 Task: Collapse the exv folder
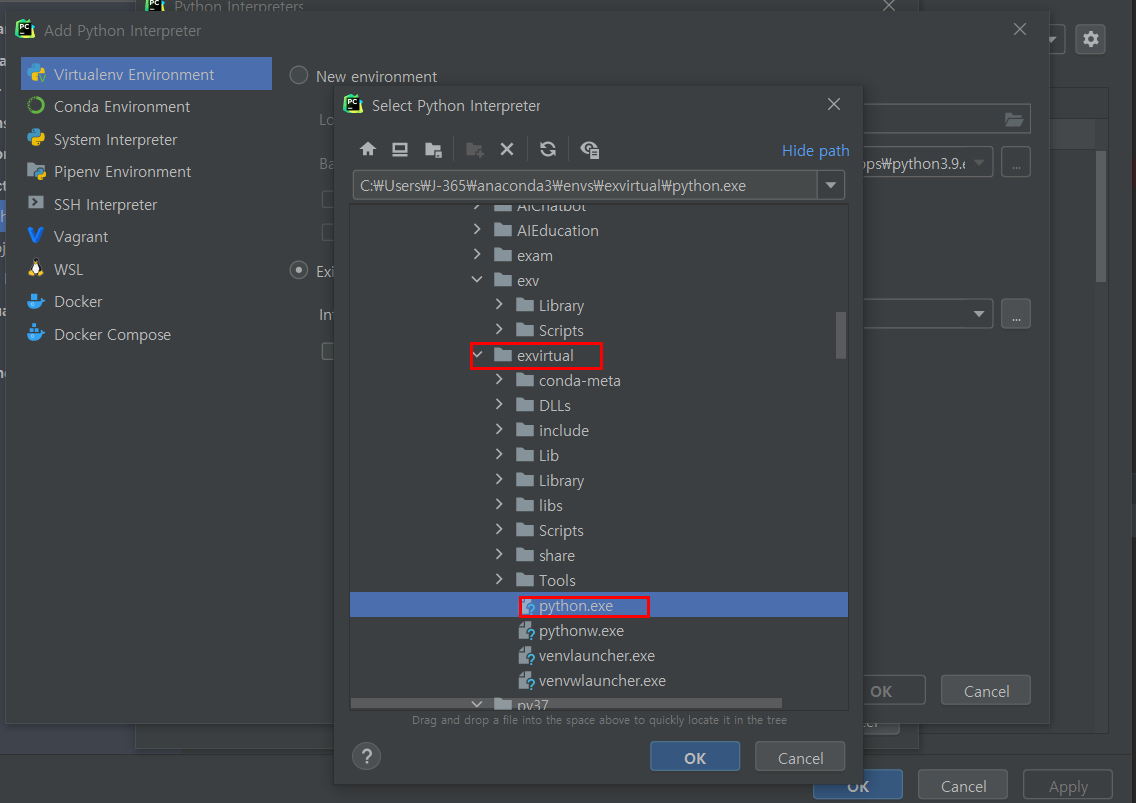tap(477, 280)
